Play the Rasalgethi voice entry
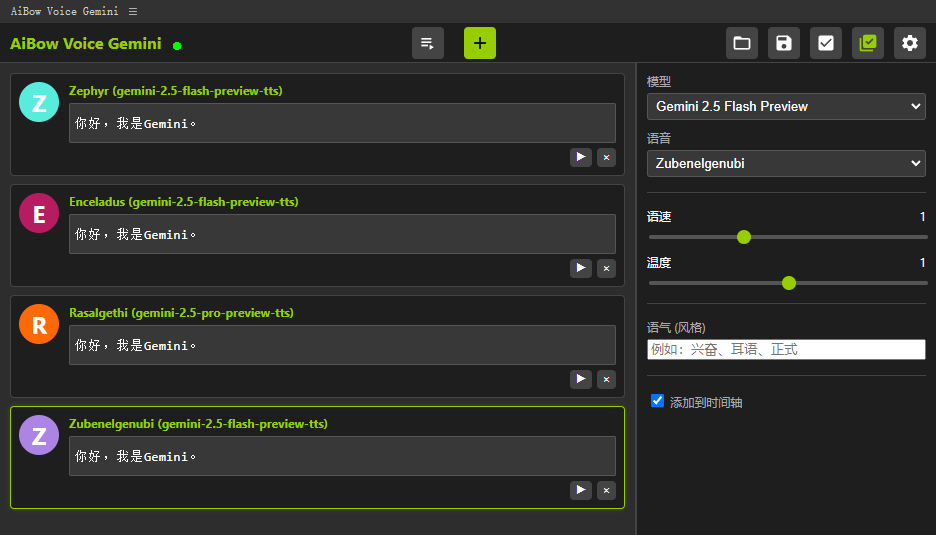Screen dimensions: 936x535 tap(581, 379)
